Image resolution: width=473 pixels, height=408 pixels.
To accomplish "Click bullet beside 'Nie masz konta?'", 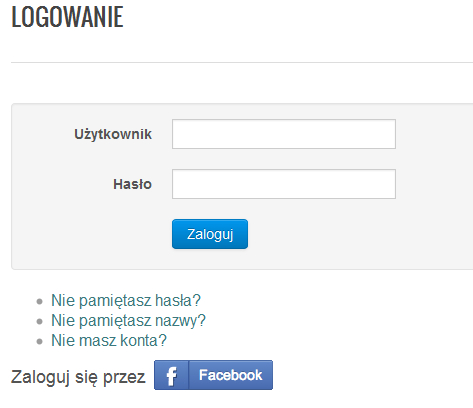I will click(40, 342).
